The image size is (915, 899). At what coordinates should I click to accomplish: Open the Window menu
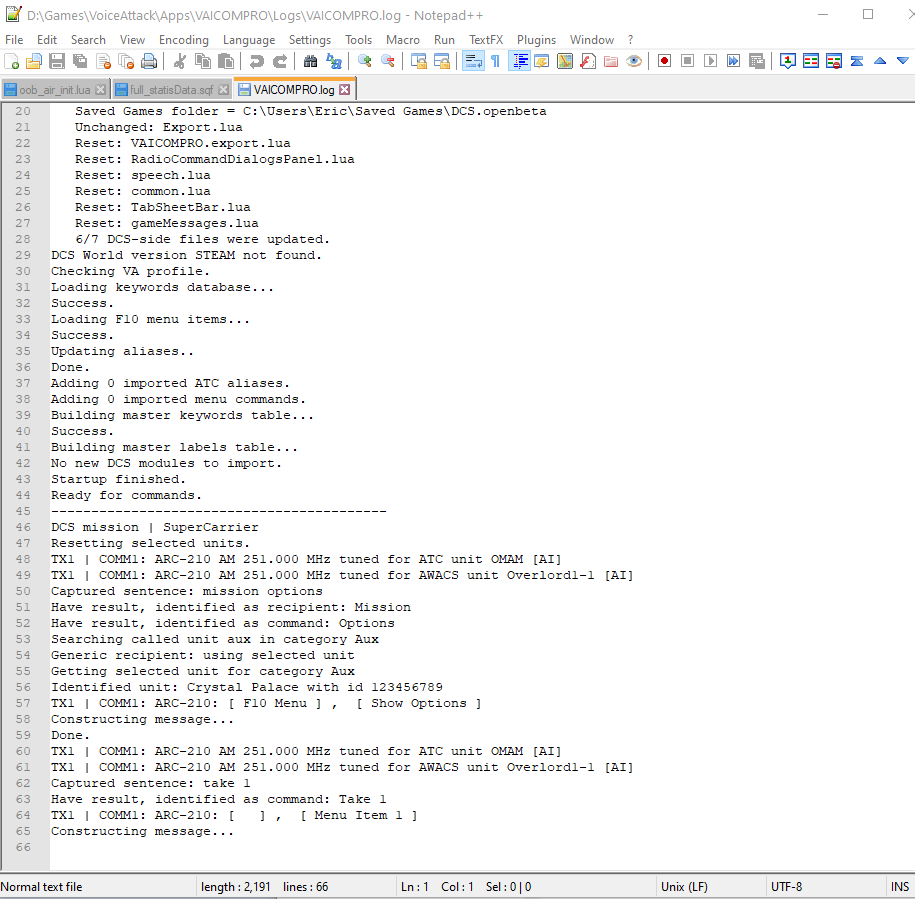click(x=592, y=40)
